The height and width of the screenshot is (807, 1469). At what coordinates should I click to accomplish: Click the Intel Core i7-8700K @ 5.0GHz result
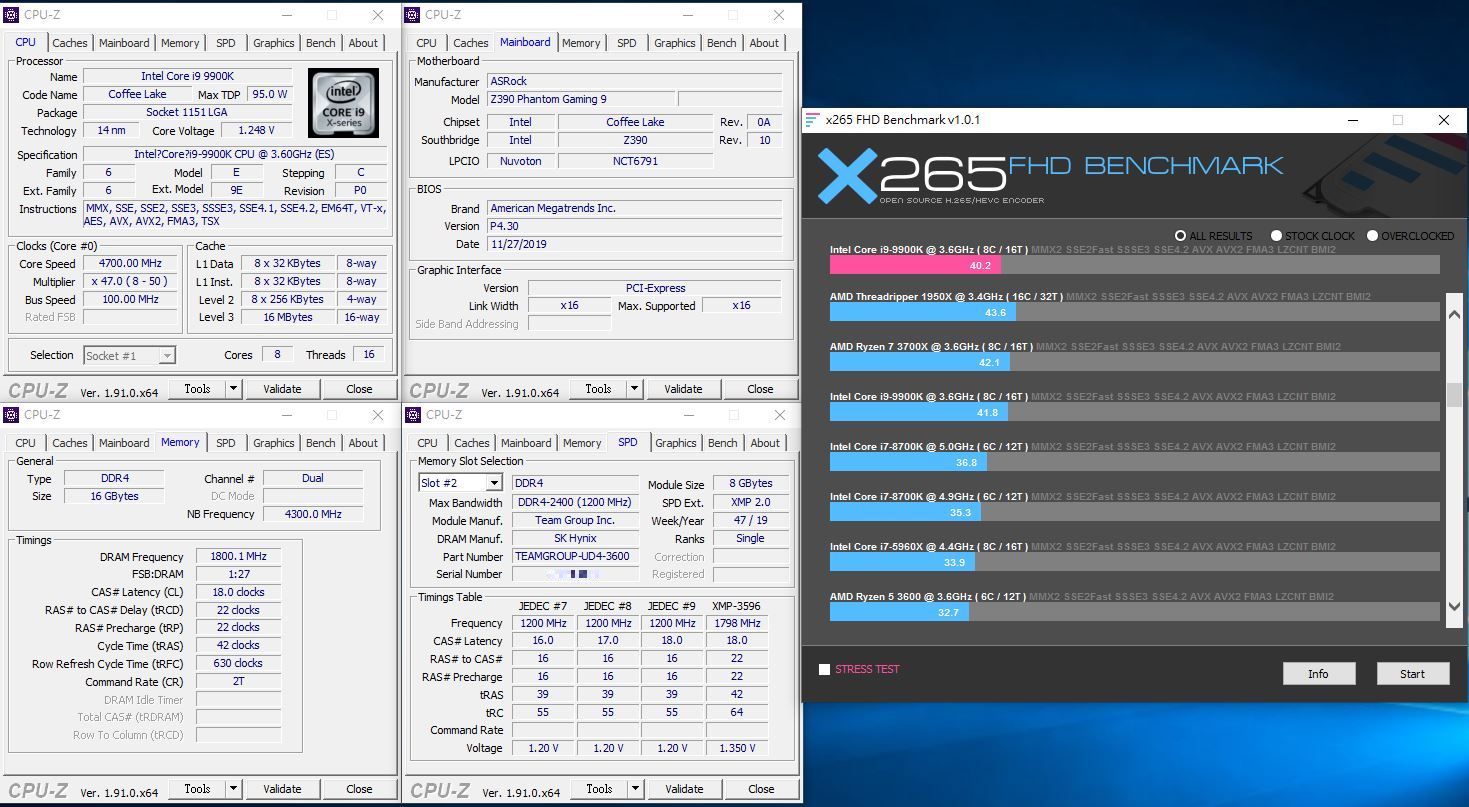[x=909, y=462]
